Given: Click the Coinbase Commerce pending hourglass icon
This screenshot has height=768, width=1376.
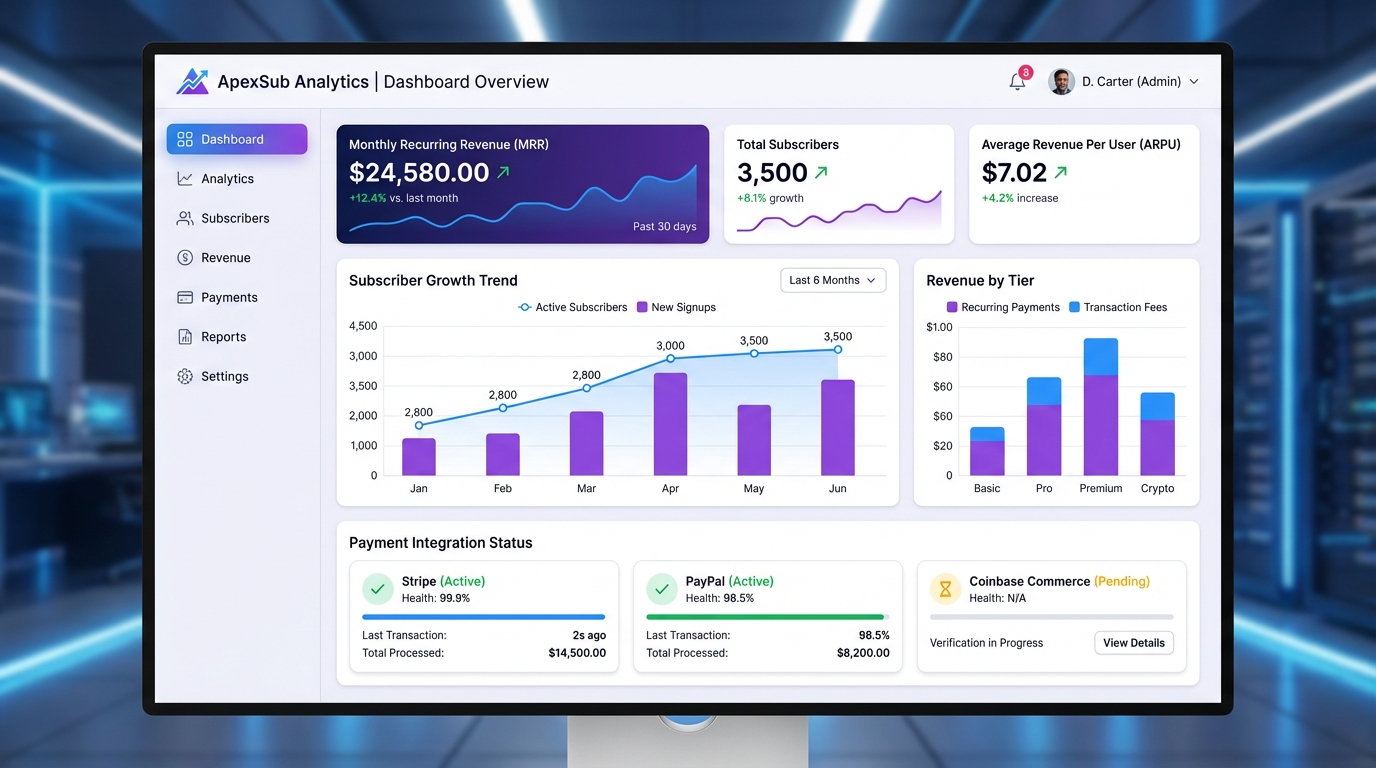Looking at the screenshot, I should click(945, 589).
